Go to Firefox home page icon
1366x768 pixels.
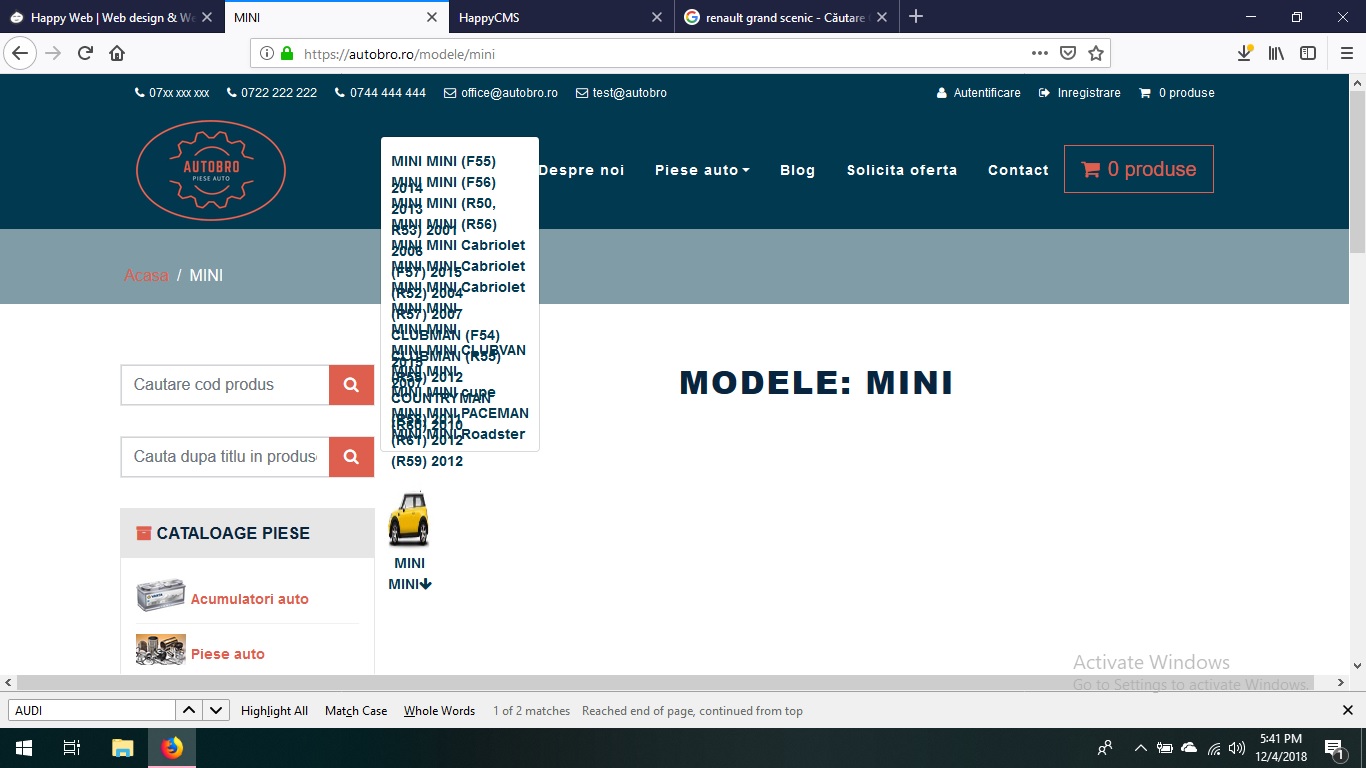tap(117, 54)
